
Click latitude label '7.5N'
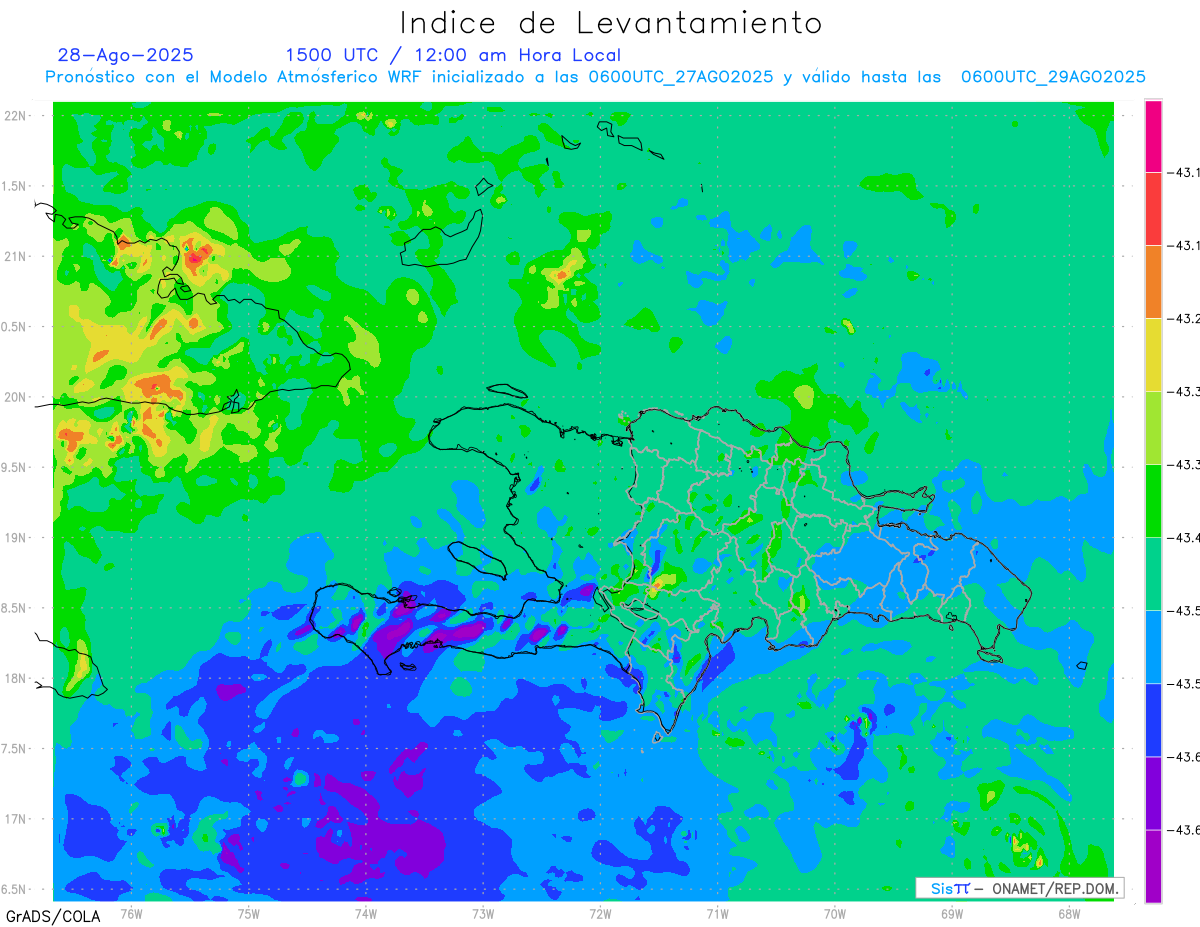click(x=14, y=749)
